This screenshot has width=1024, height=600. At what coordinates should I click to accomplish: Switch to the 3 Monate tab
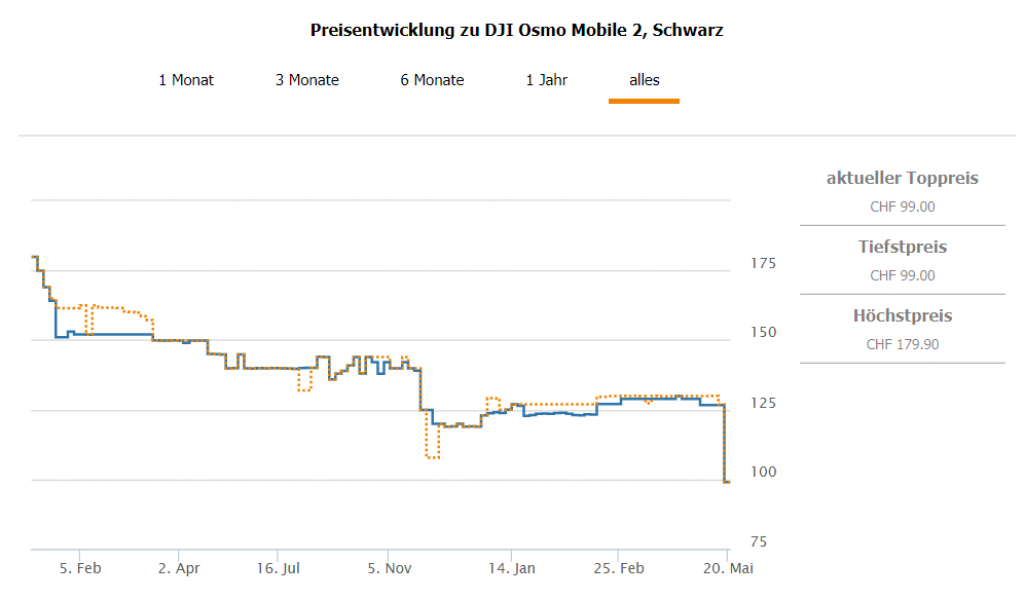(x=307, y=80)
